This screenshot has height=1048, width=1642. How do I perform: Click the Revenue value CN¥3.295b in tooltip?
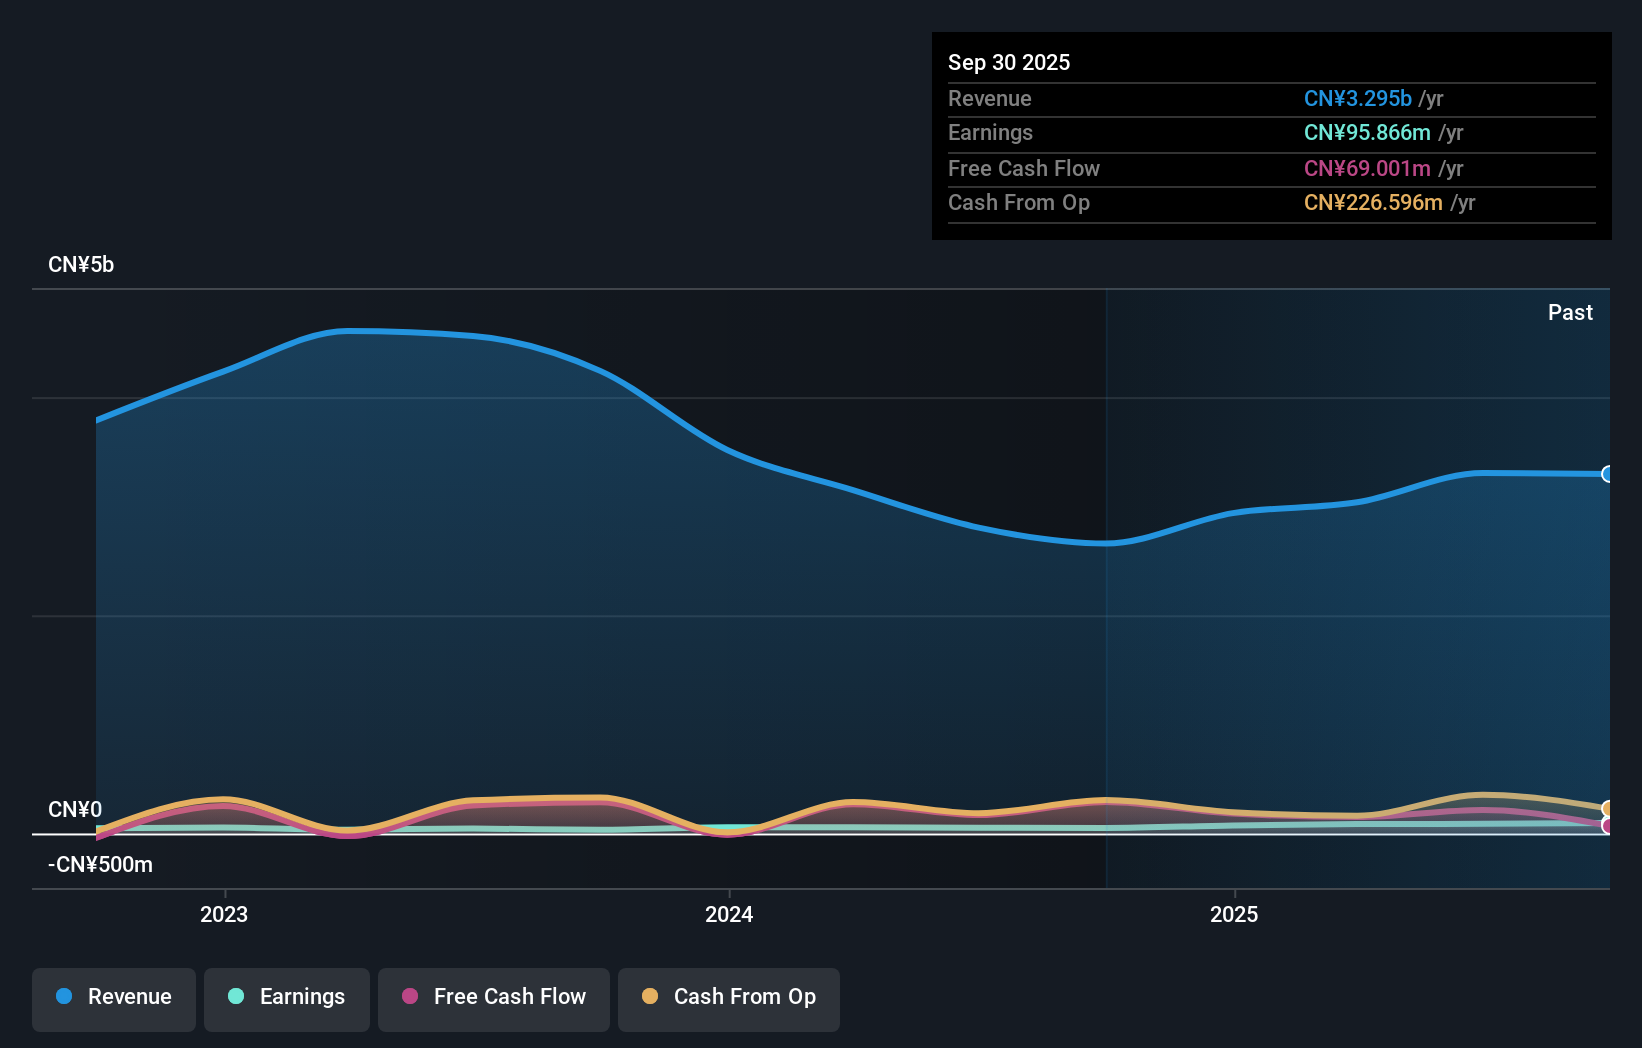(1357, 99)
